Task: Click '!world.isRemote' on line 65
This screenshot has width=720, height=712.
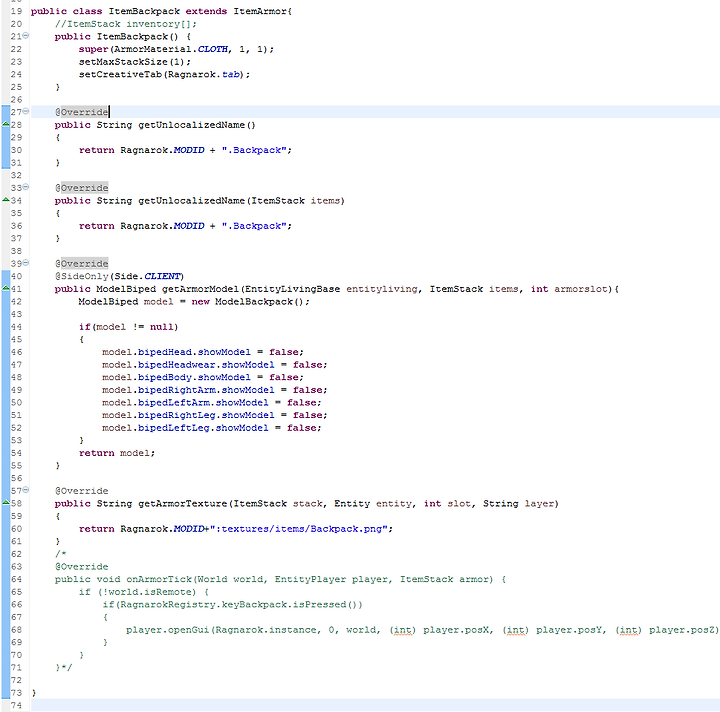Action: coord(147,592)
